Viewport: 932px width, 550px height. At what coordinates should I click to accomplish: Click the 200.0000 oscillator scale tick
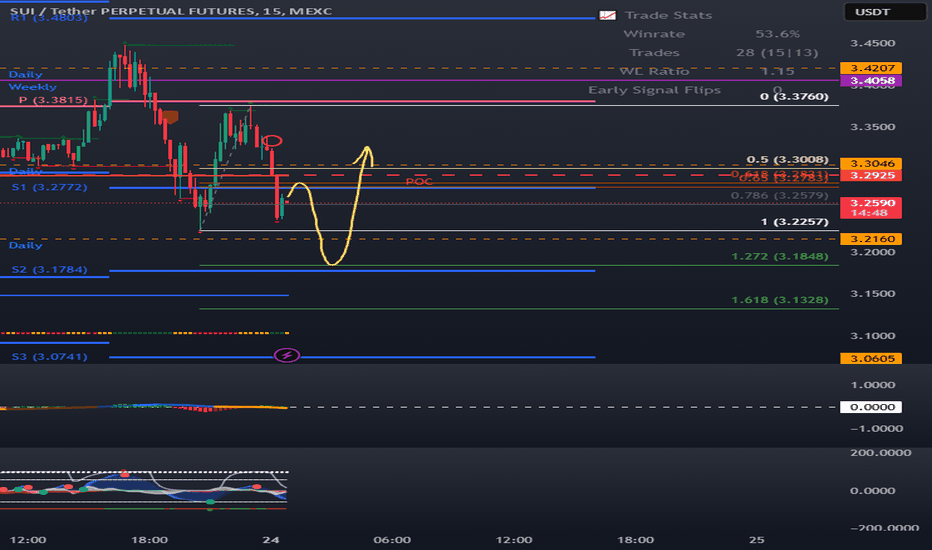[880, 452]
